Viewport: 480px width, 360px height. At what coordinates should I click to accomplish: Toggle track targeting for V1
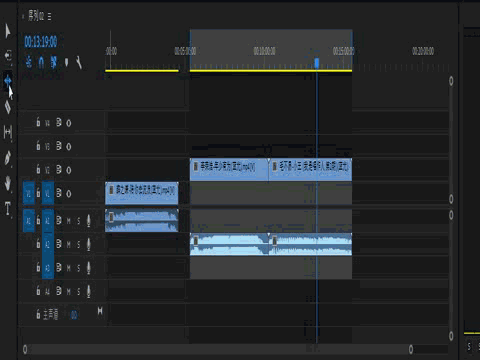(48, 193)
